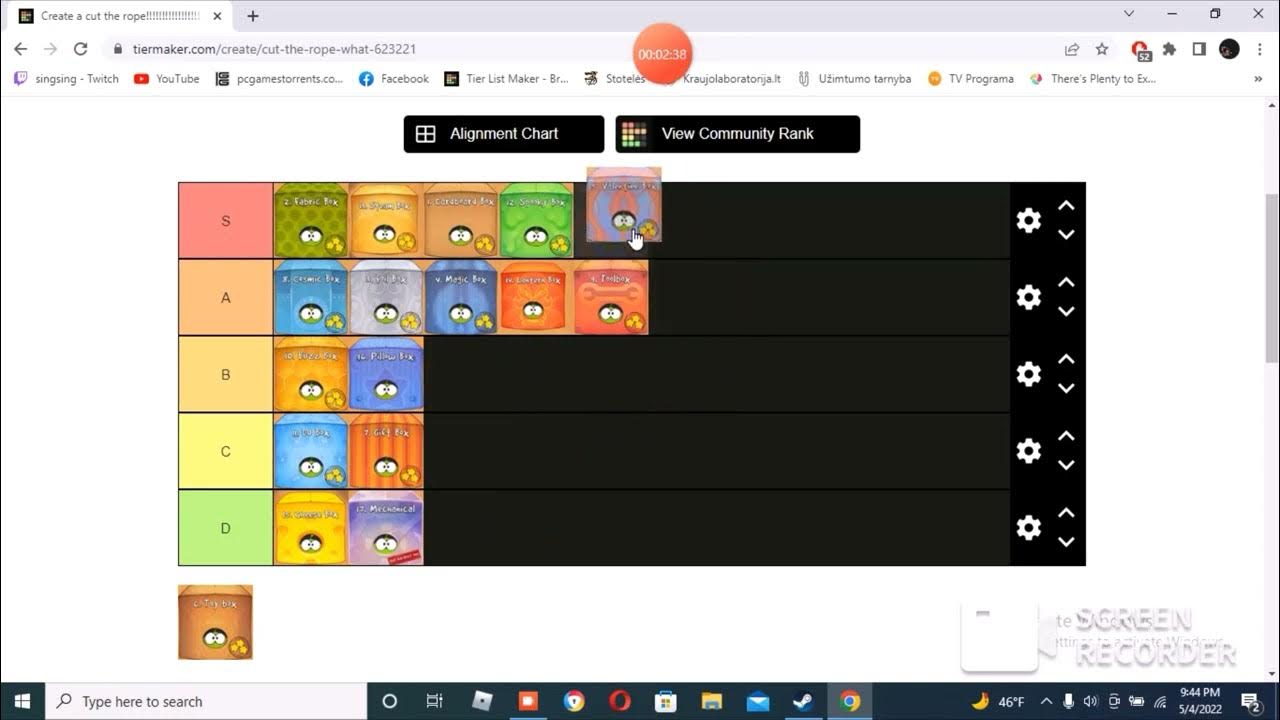Open the notification center icon

[1250, 701]
